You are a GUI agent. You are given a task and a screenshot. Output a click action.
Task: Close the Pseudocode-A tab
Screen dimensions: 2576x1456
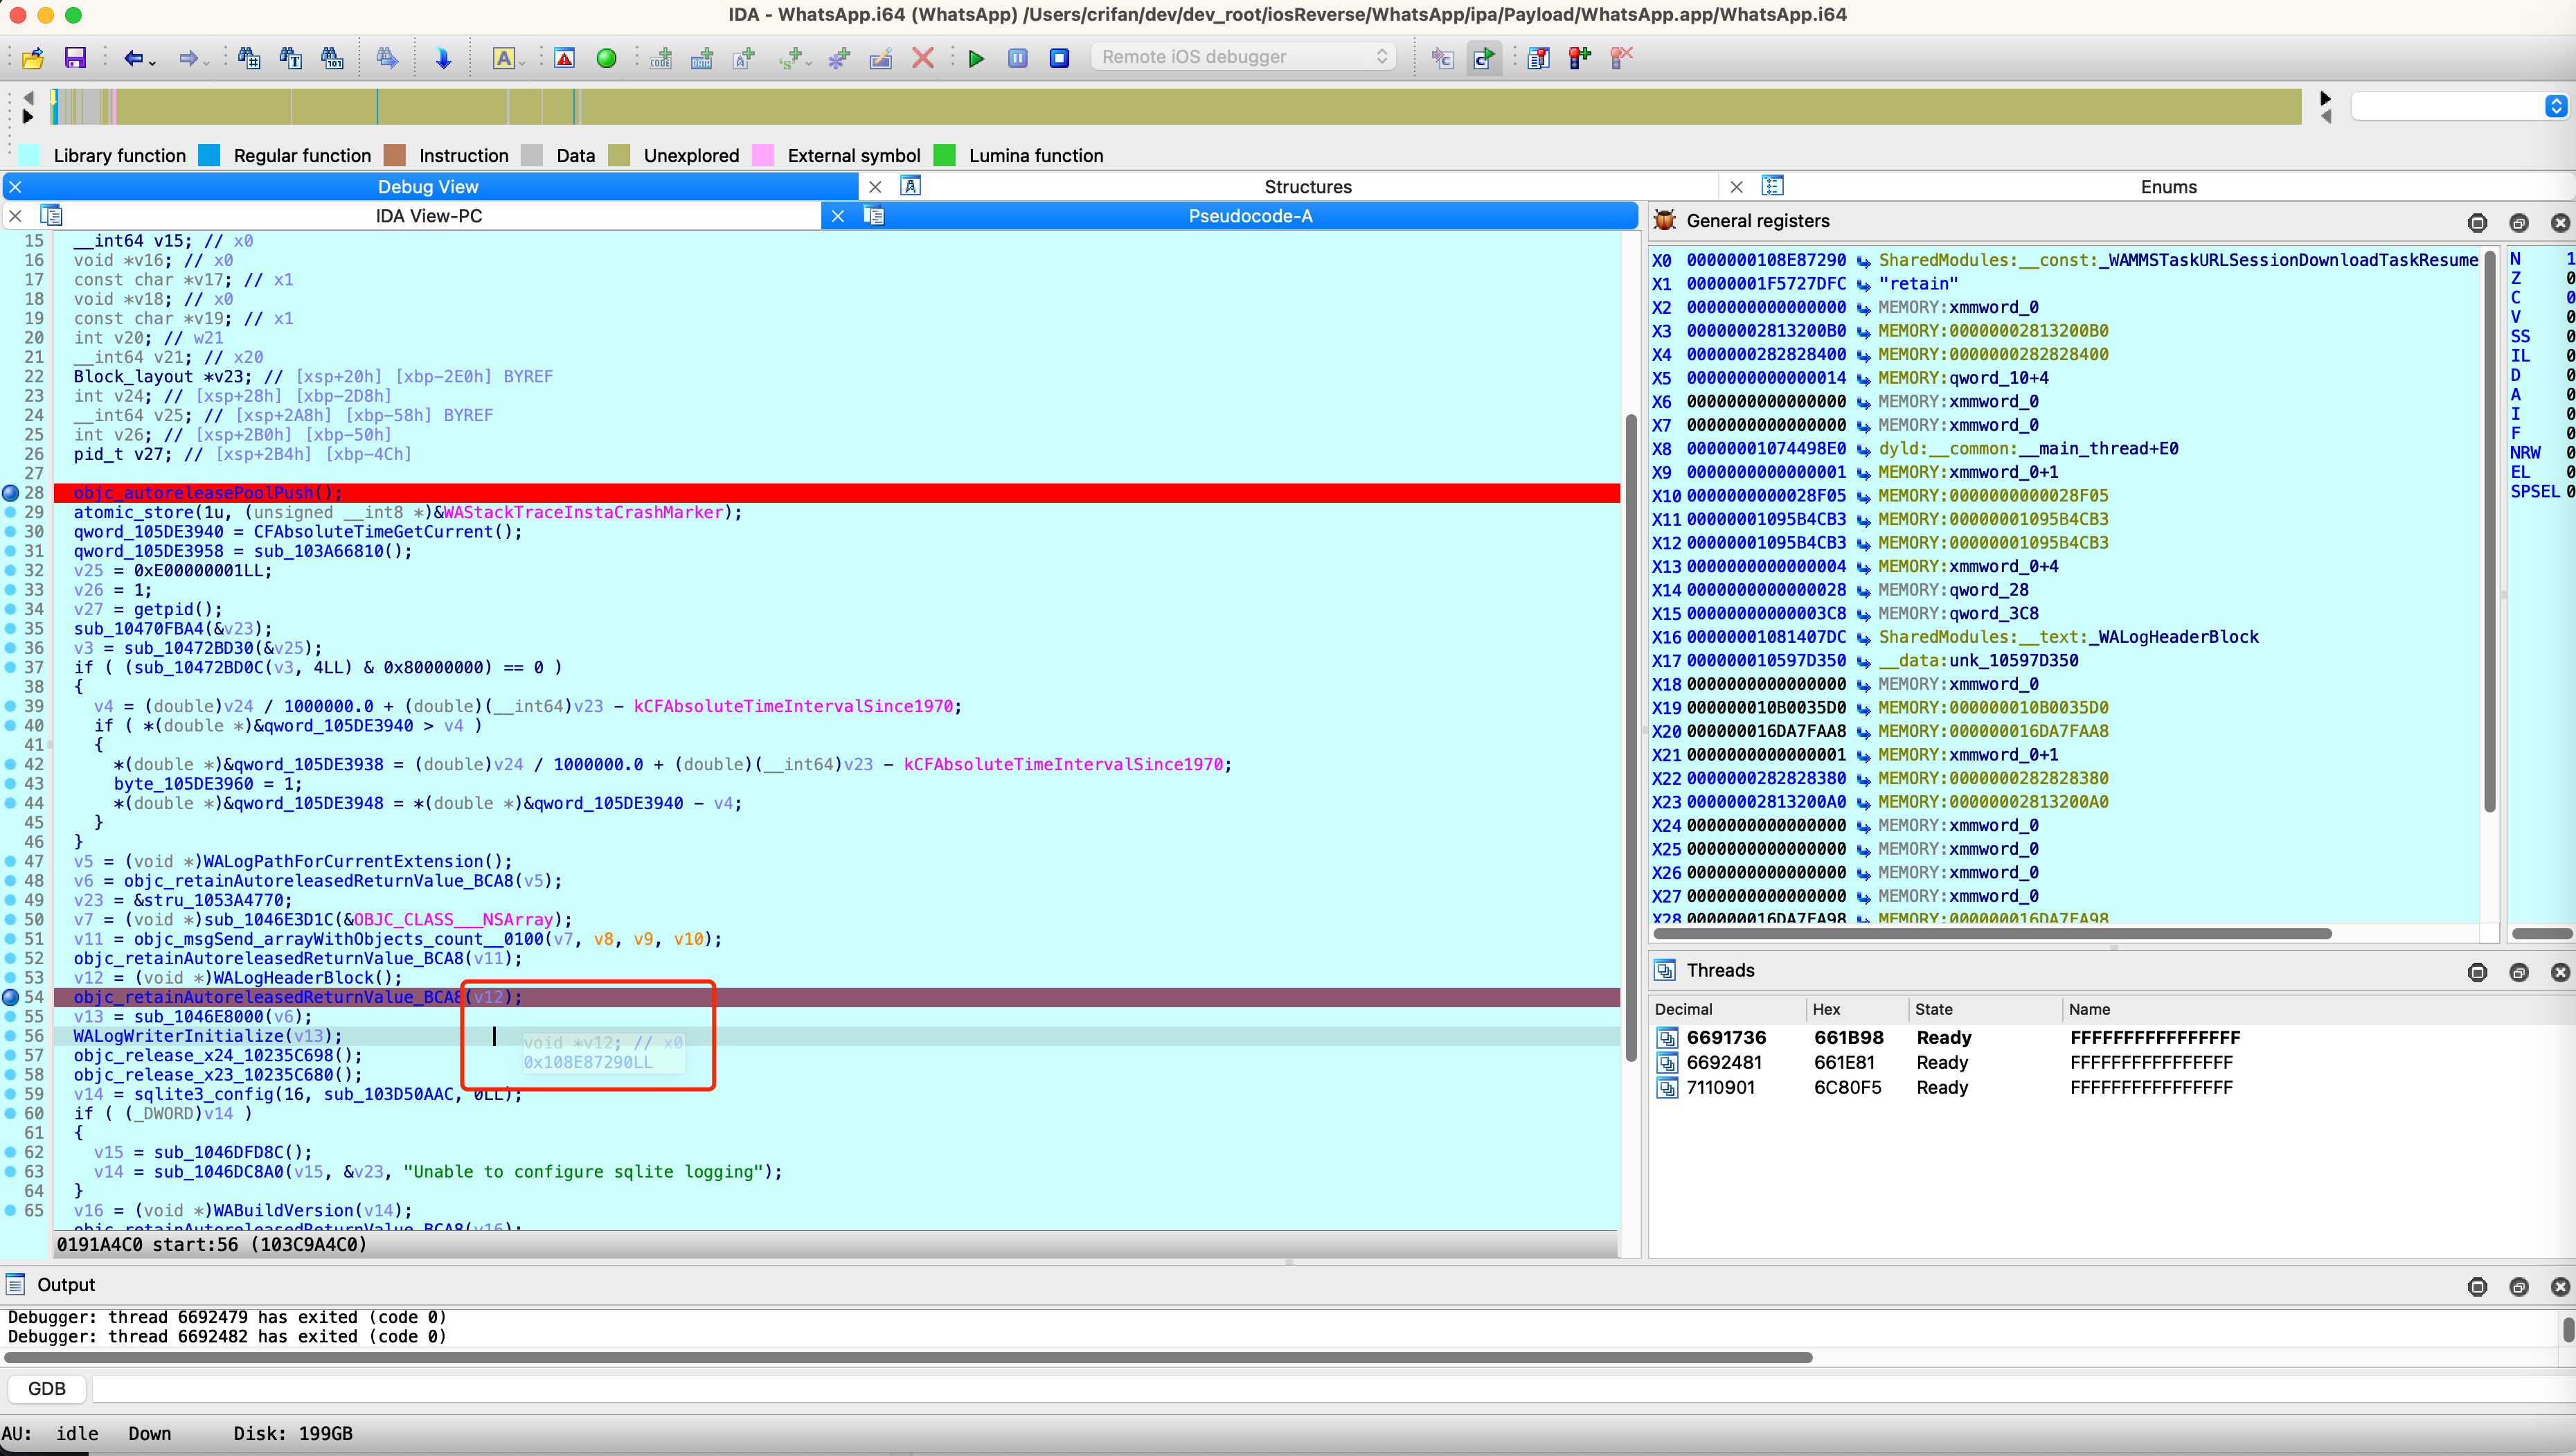click(x=838, y=216)
